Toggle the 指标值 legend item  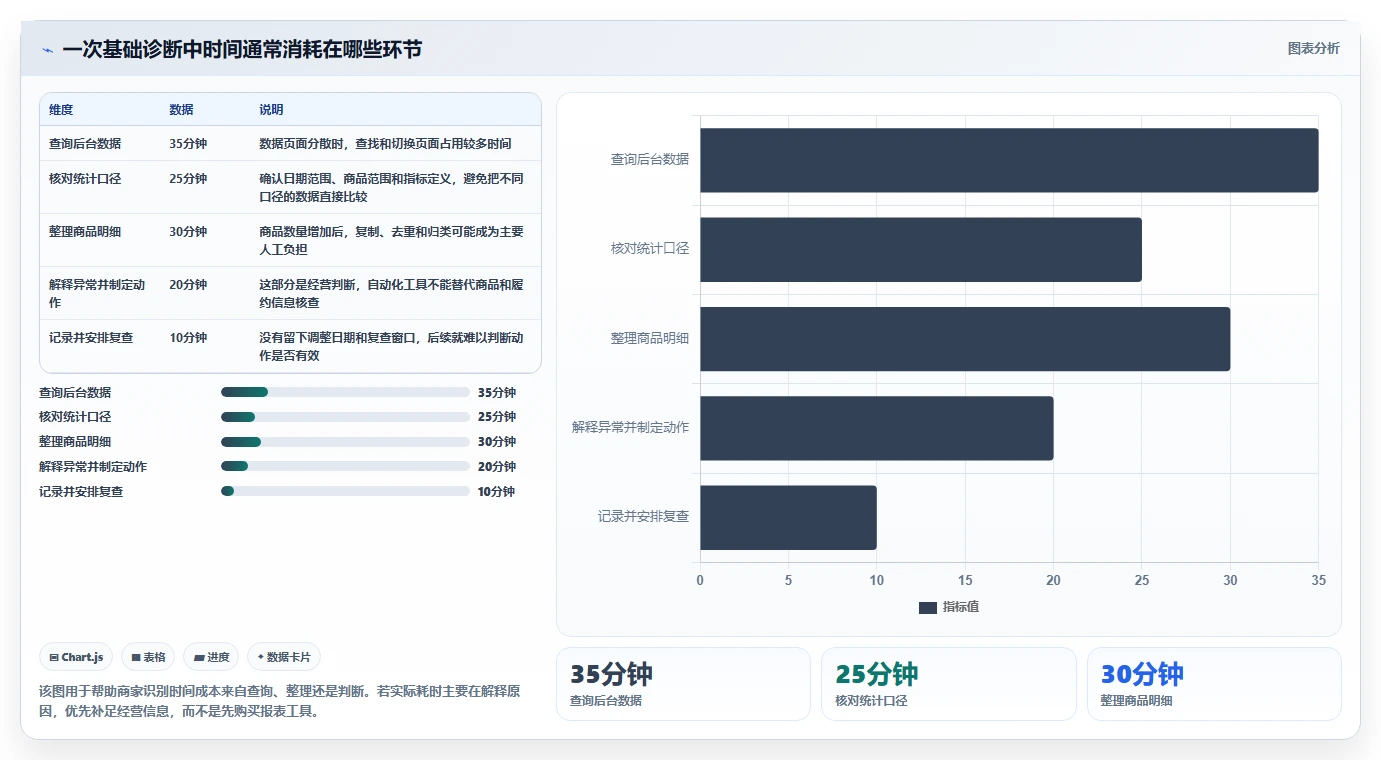pyautogui.click(x=948, y=607)
